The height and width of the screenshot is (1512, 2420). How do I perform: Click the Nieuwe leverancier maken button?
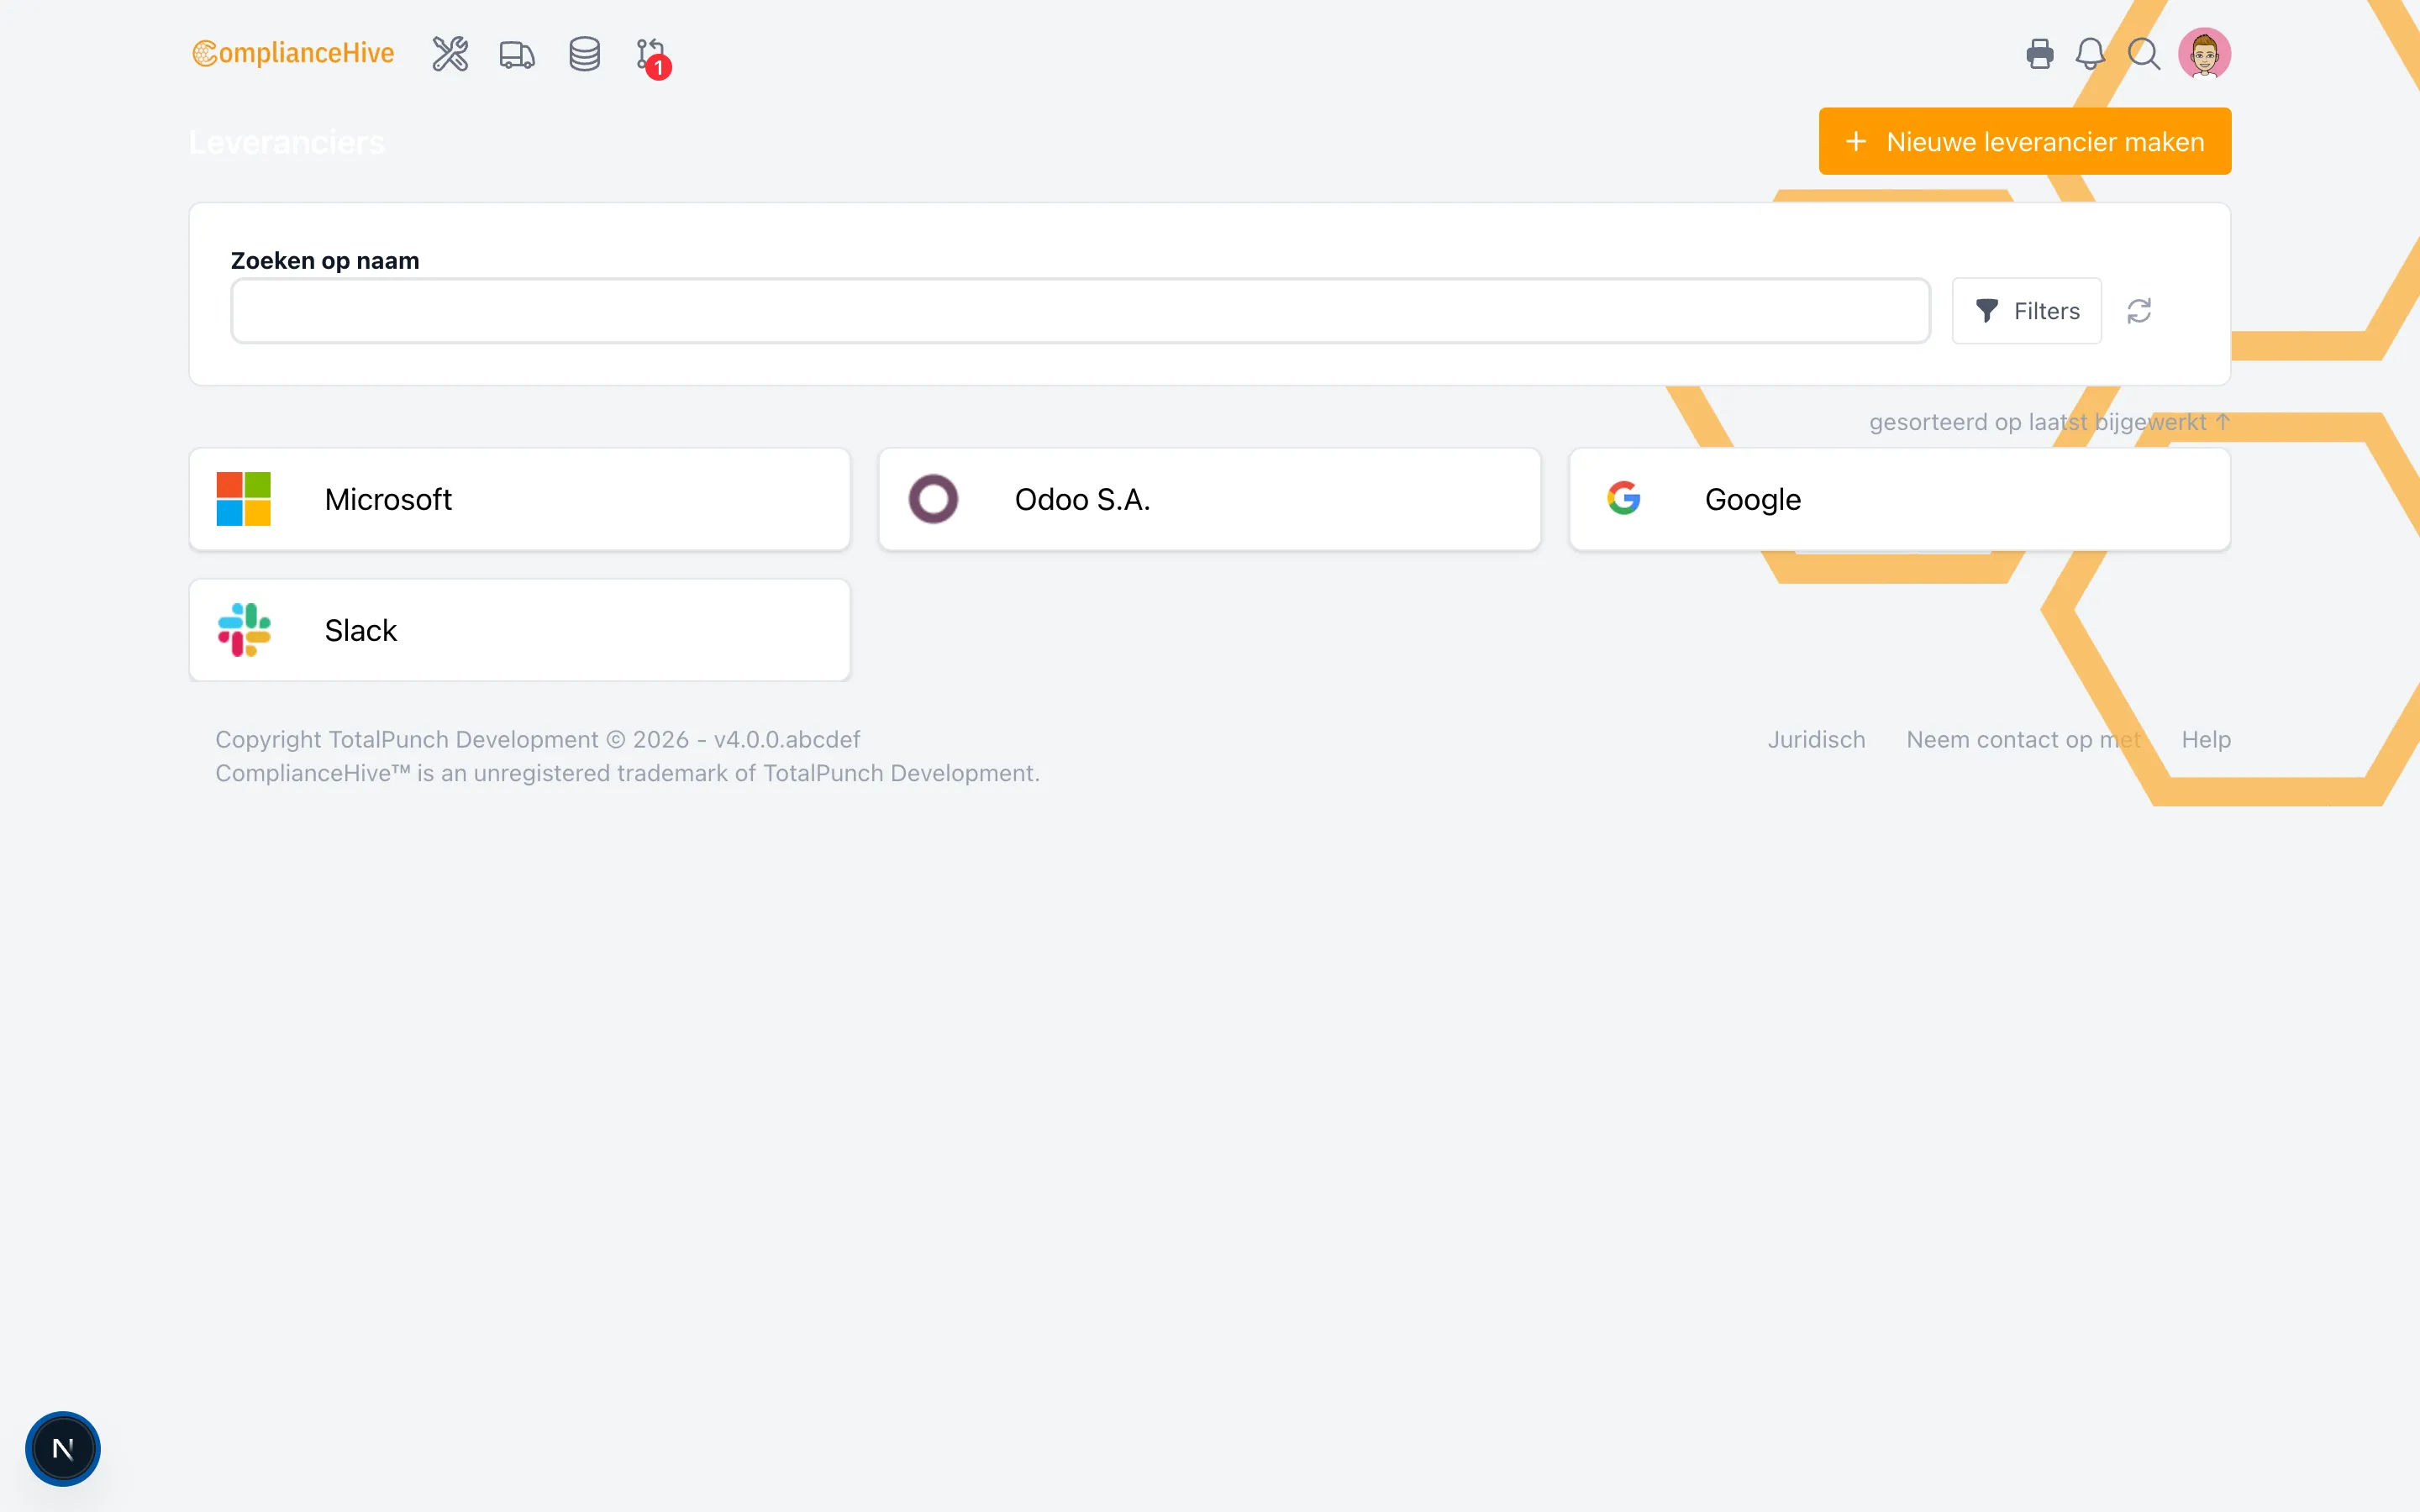click(x=2024, y=141)
